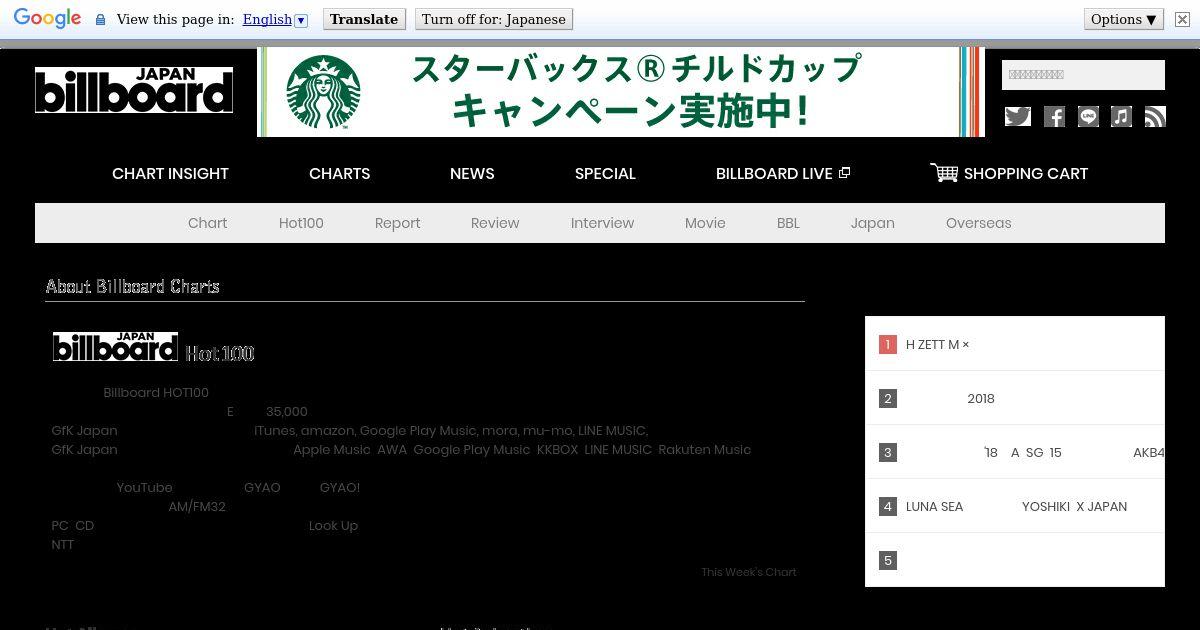1200x630 pixels.
Task: Click the 'YouTube' text in description
Action: pyautogui.click(x=144, y=487)
